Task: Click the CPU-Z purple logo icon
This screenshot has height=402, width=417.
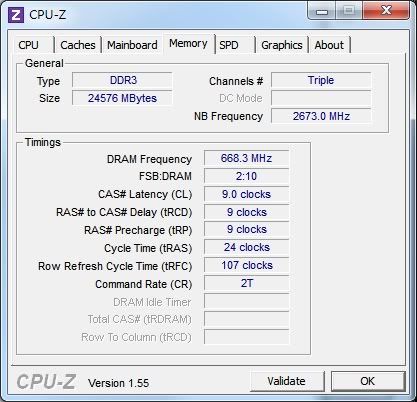Action: pos(16,14)
